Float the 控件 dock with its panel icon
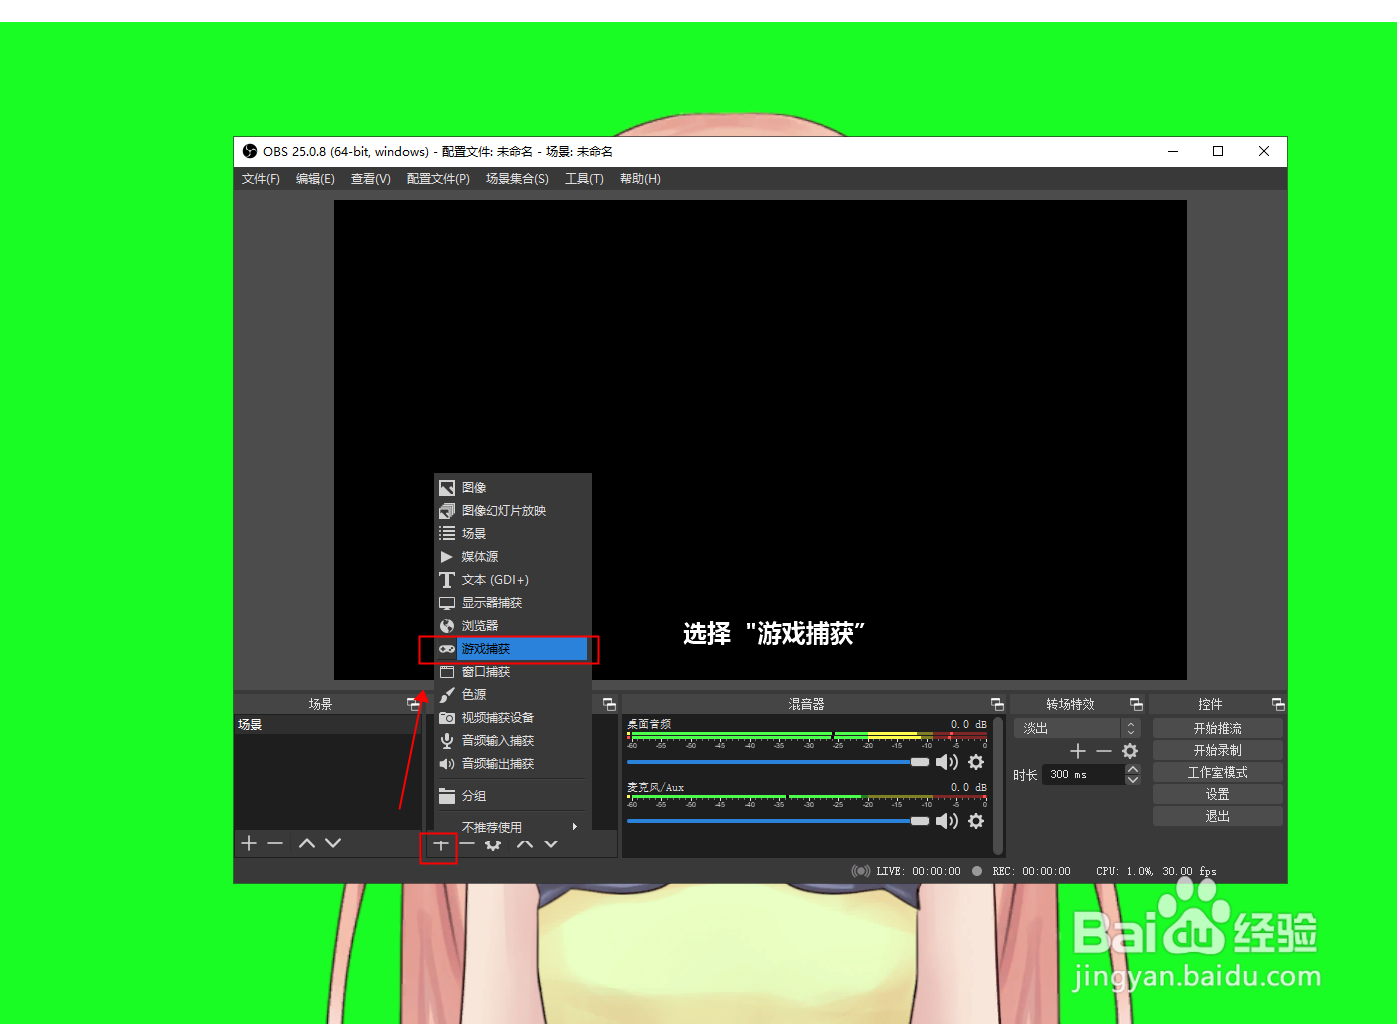The width and height of the screenshot is (1397, 1024). point(1278,705)
